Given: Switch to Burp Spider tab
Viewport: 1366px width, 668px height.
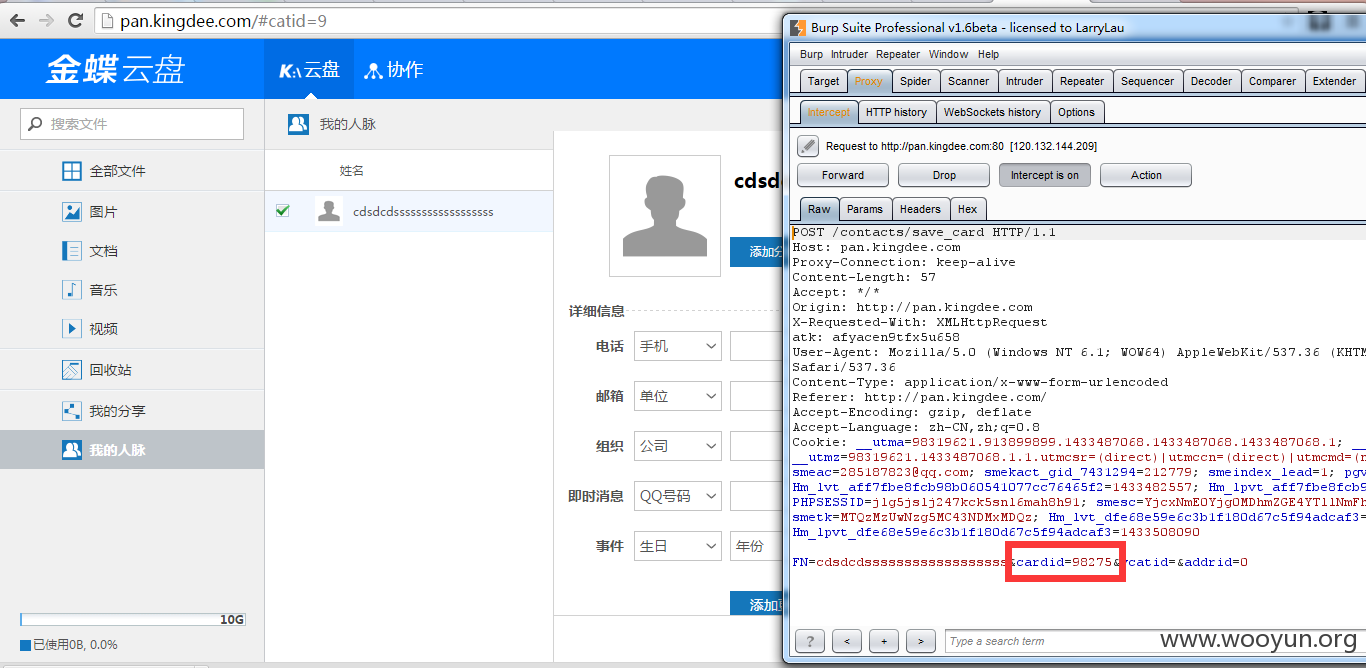Looking at the screenshot, I should [915, 81].
